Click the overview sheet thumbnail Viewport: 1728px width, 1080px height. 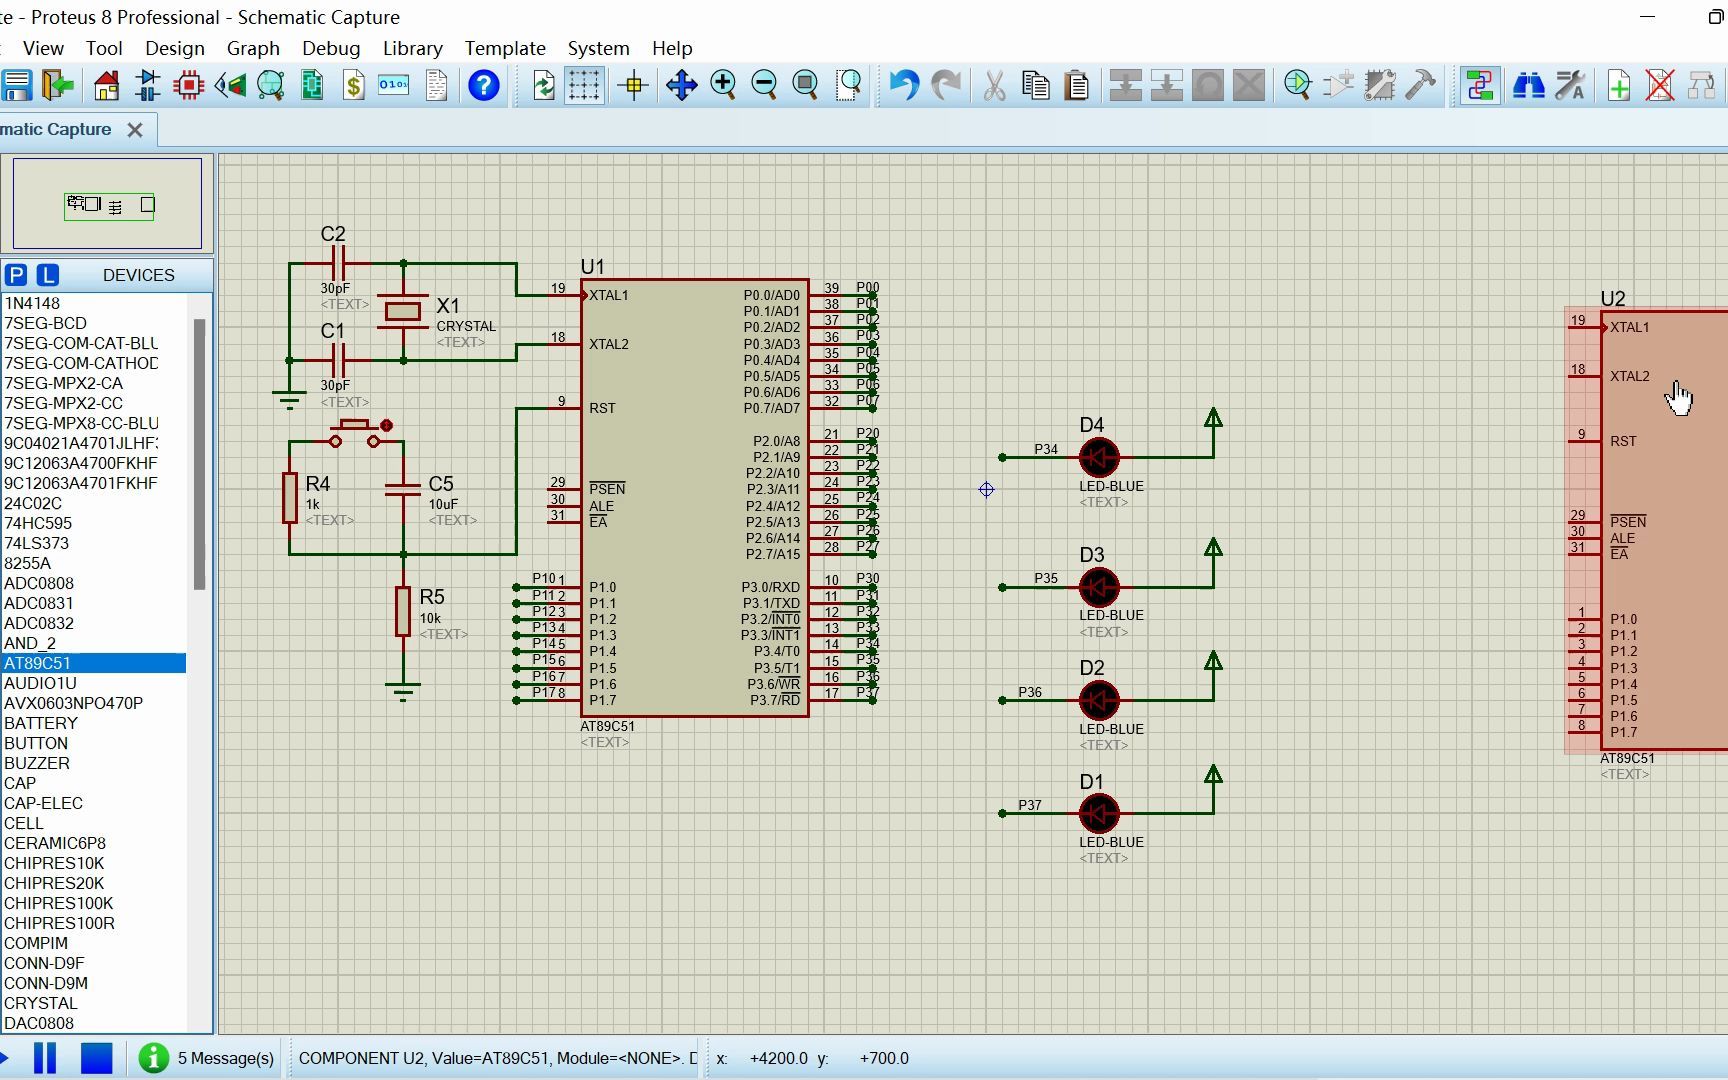click(107, 204)
